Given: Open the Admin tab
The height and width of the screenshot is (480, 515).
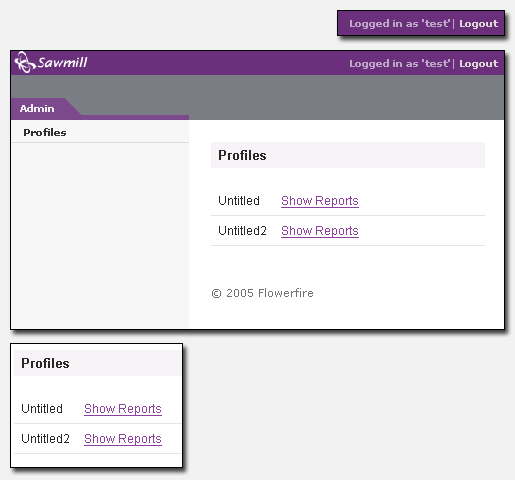Looking at the screenshot, I should pyautogui.click(x=37, y=108).
